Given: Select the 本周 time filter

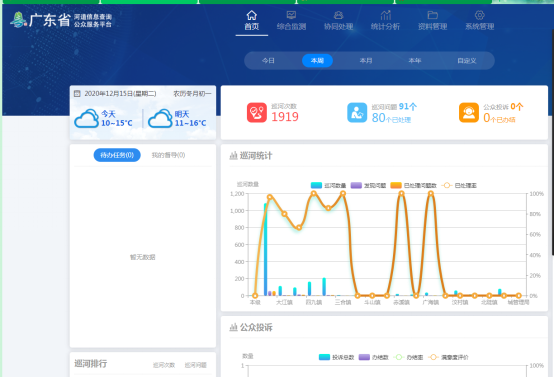Looking at the screenshot, I should point(317,61).
